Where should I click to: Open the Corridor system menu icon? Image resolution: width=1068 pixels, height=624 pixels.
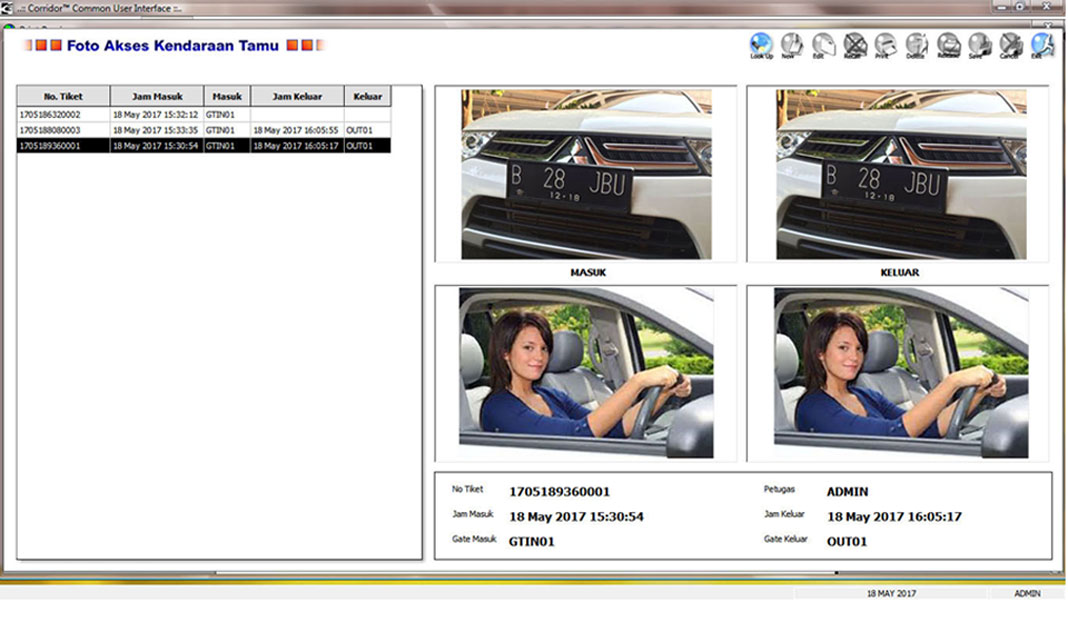click(x=8, y=6)
